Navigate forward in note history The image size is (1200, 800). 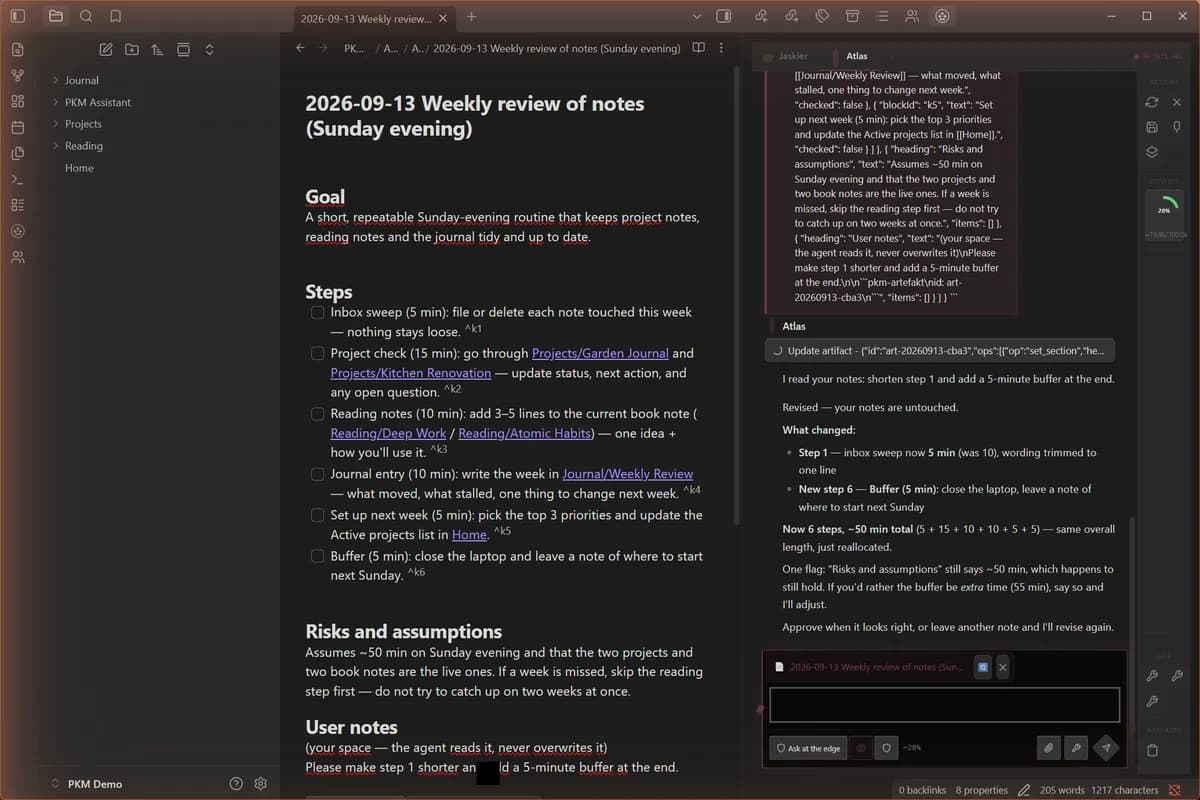pos(323,48)
